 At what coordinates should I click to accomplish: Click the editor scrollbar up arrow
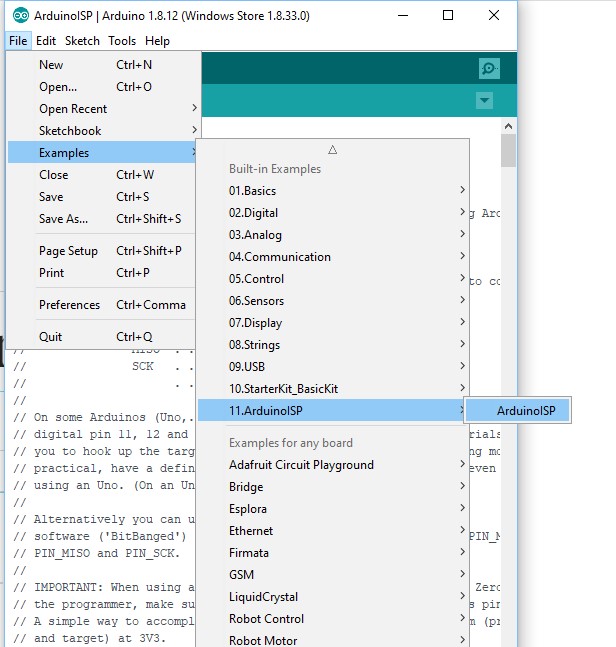tap(508, 126)
